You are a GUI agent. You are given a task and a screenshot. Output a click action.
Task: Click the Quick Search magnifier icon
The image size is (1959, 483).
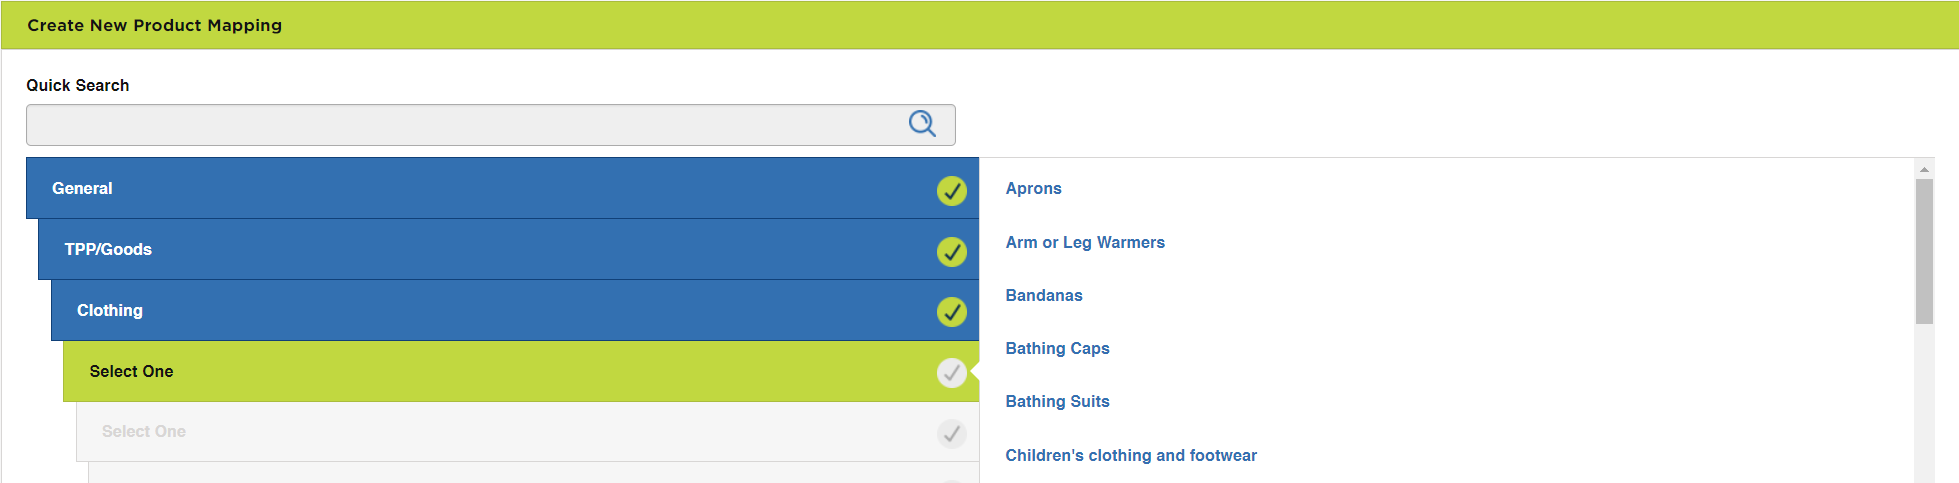pos(922,124)
